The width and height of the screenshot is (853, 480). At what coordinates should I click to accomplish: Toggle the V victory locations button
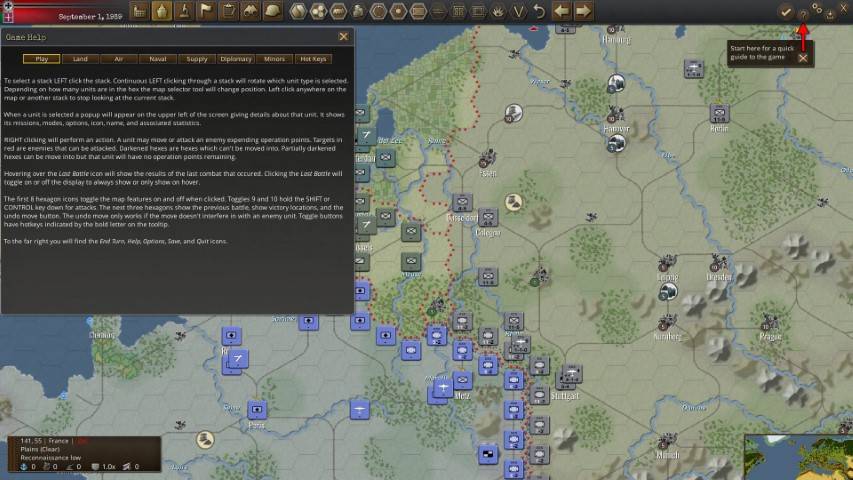click(x=518, y=11)
